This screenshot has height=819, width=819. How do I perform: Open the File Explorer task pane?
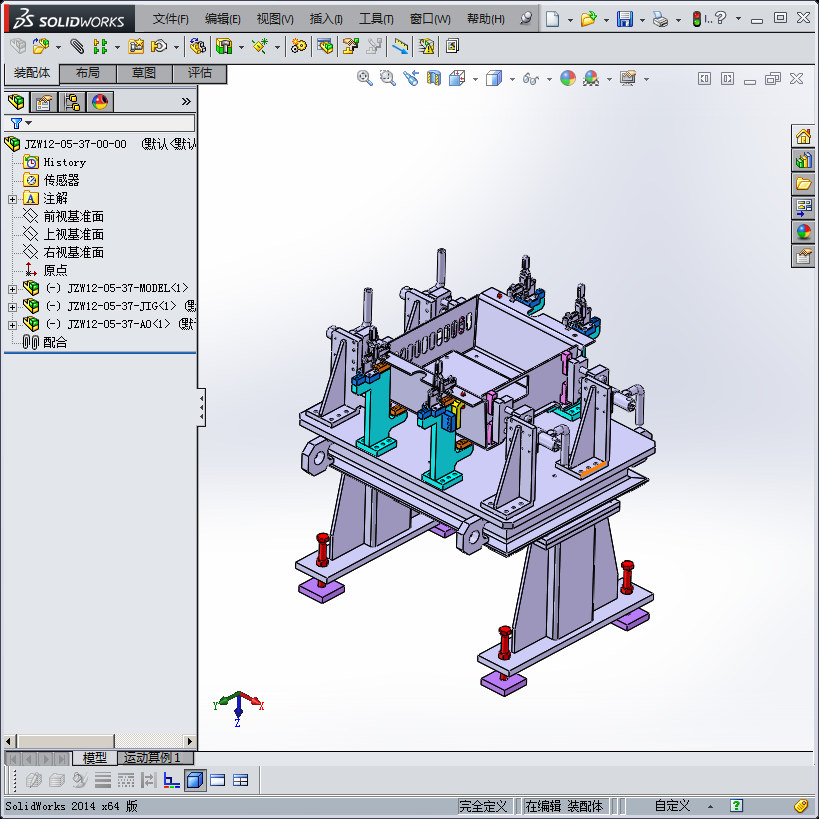tap(803, 184)
